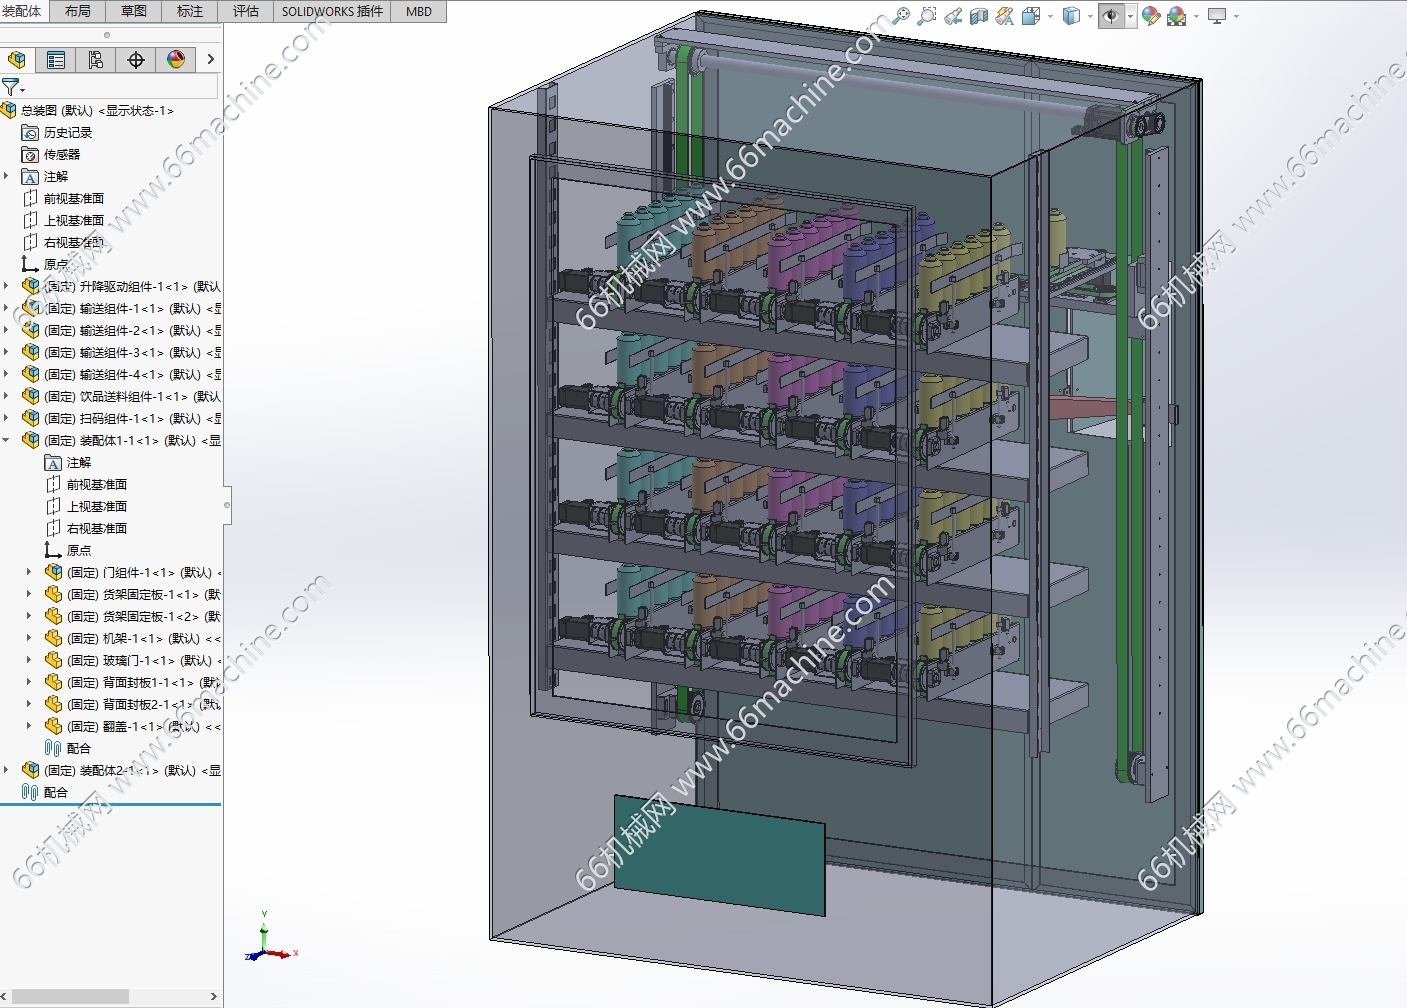Open the Apply Scene dropdown arrow
The width and height of the screenshot is (1407, 1008).
coord(1196,16)
